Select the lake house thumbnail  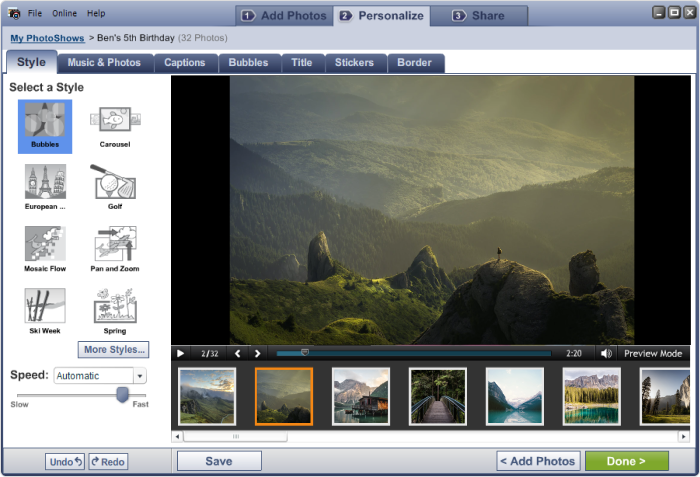click(361, 396)
